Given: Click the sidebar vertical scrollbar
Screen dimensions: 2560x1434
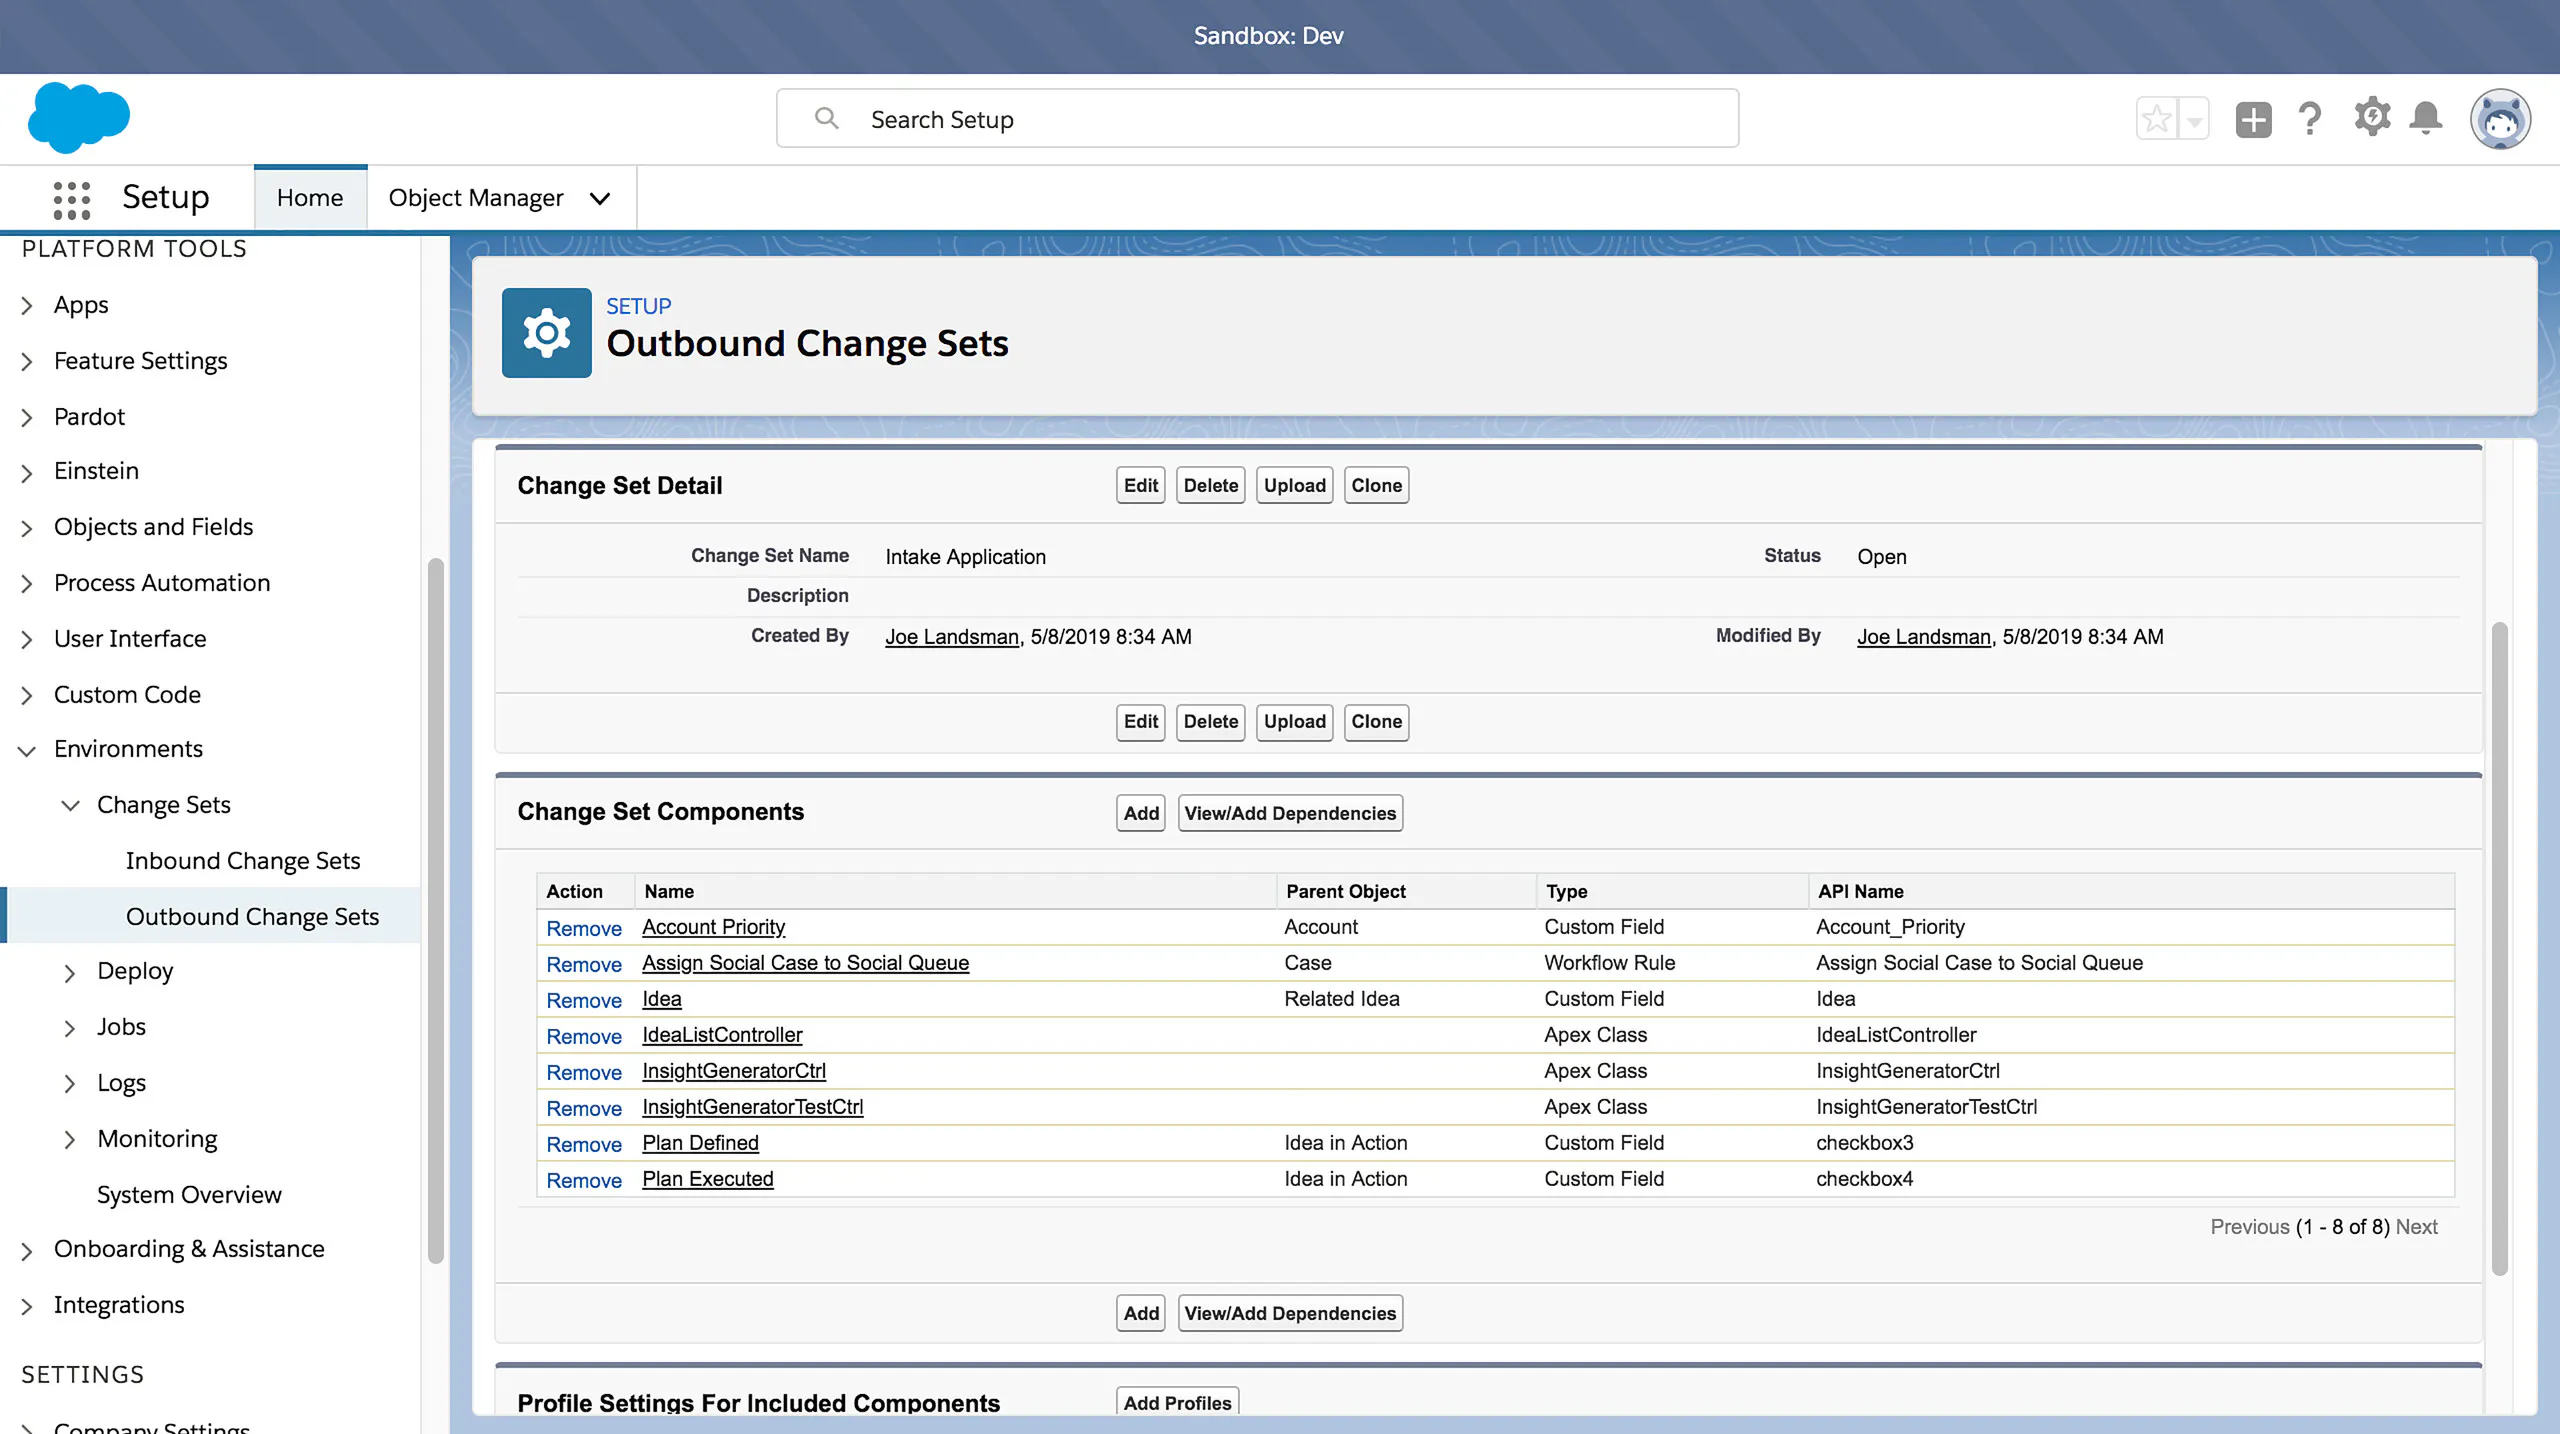Looking at the screenshot, I should (435, 910).
